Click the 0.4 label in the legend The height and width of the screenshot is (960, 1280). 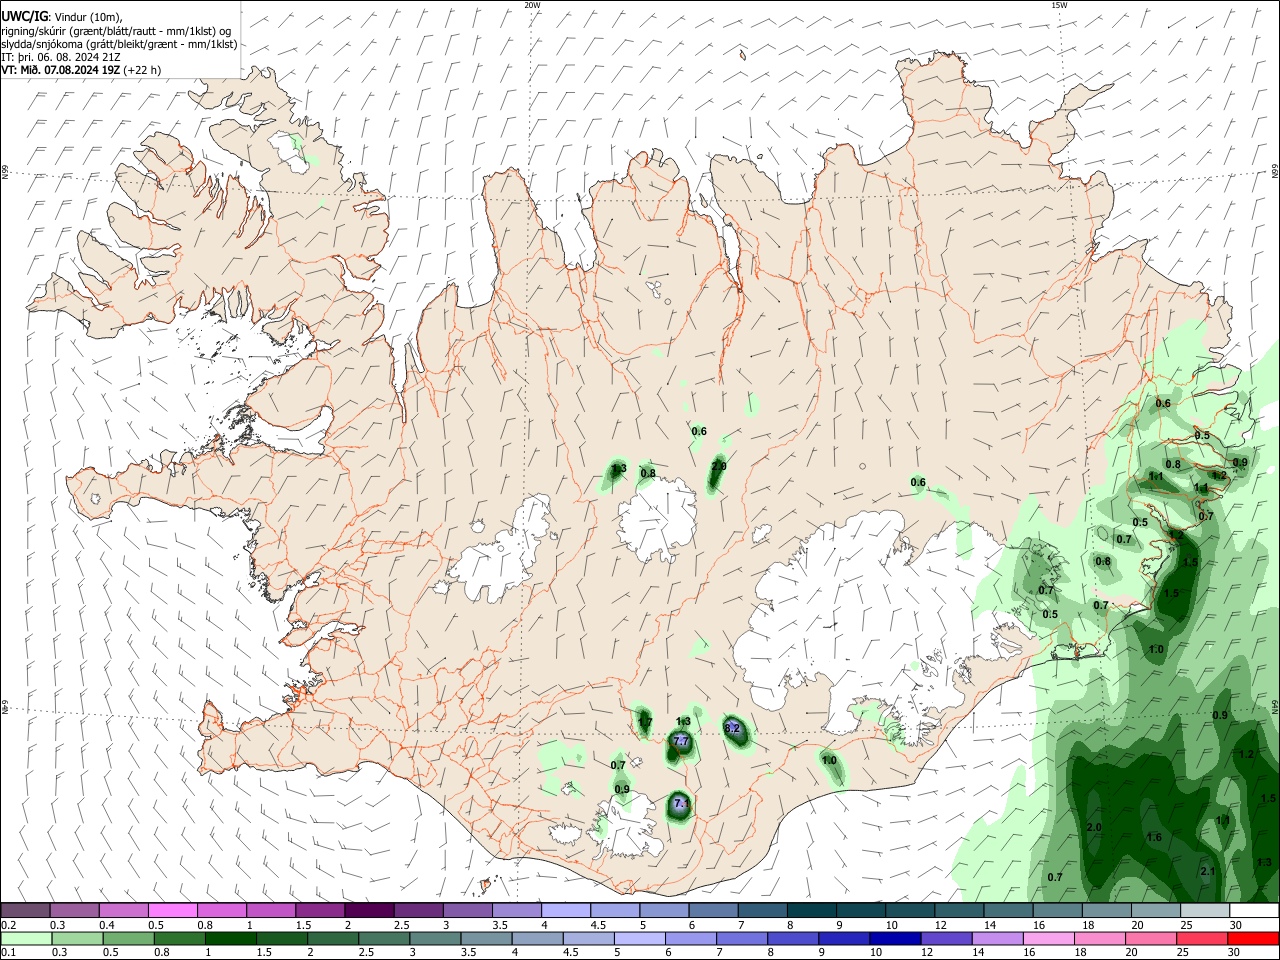tap(107, 925)
